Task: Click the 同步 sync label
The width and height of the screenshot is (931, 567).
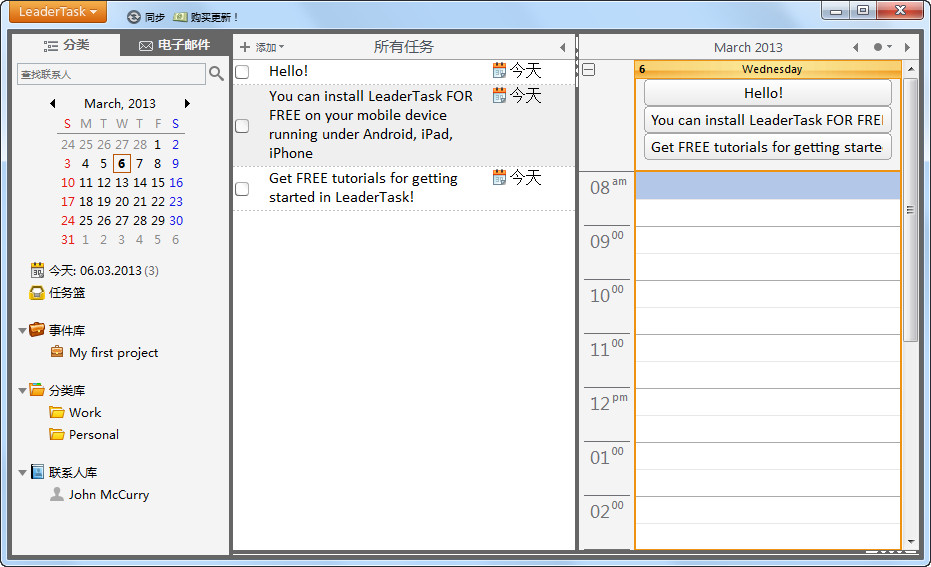Action: coord(155,17)
